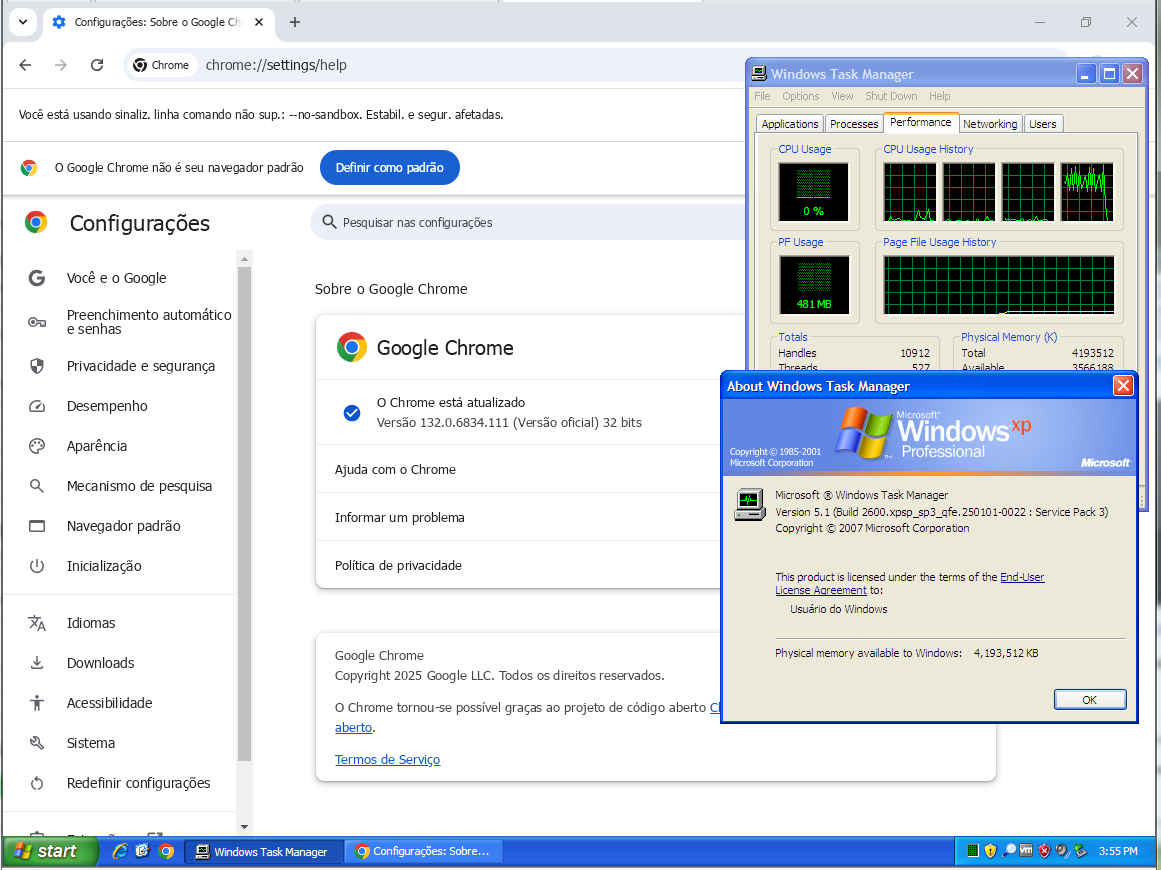This screenshot has width=1161, height=870.
Task: Click the magnifying glass tray icon
Action: point(1008,851)
